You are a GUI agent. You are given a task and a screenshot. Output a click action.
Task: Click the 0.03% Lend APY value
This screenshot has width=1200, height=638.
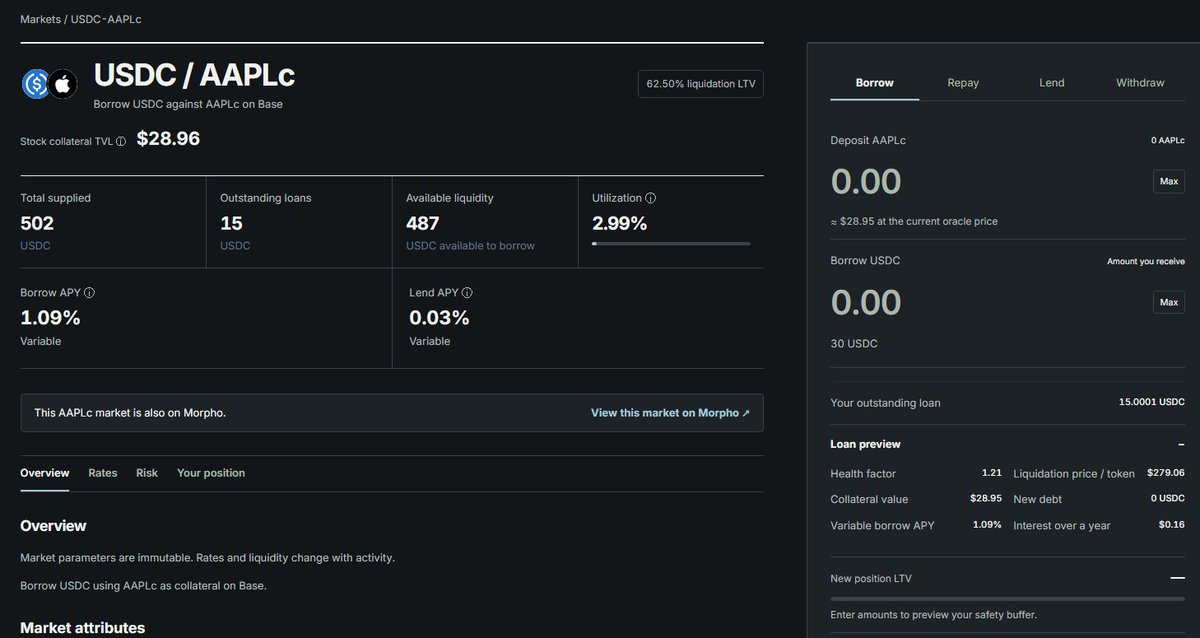pyautogui.click(x=439, y=318)
